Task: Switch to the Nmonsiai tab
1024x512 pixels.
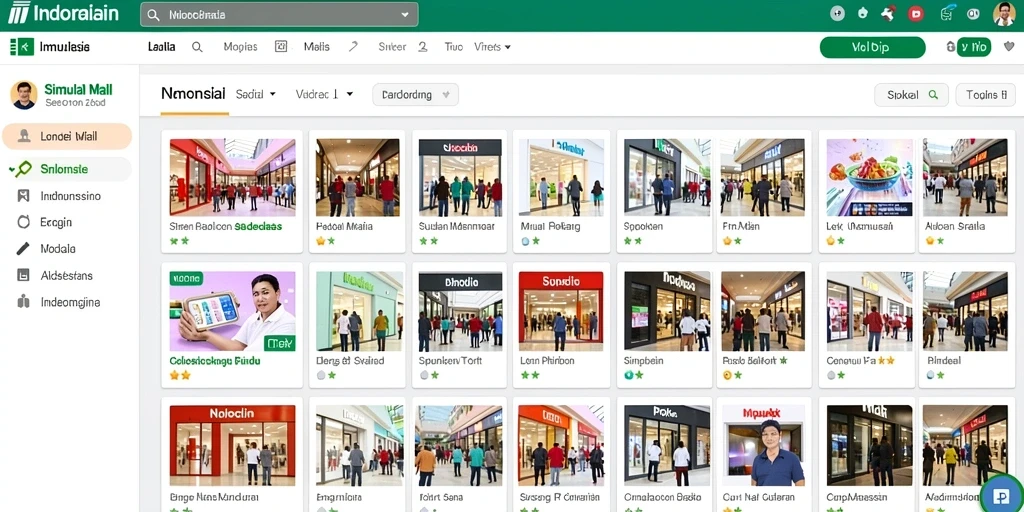Action: tap(193, 94)
